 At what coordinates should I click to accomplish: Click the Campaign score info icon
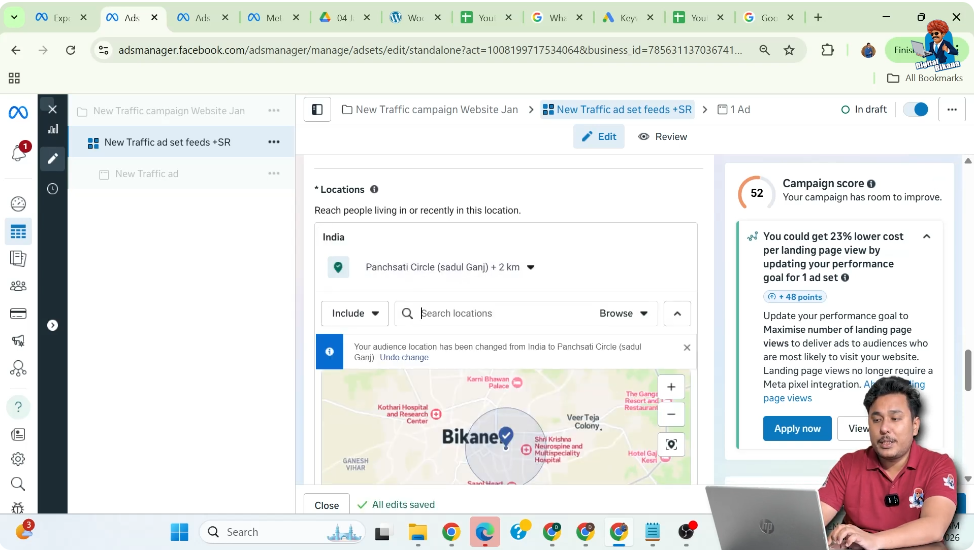click(x=872, y=184)
